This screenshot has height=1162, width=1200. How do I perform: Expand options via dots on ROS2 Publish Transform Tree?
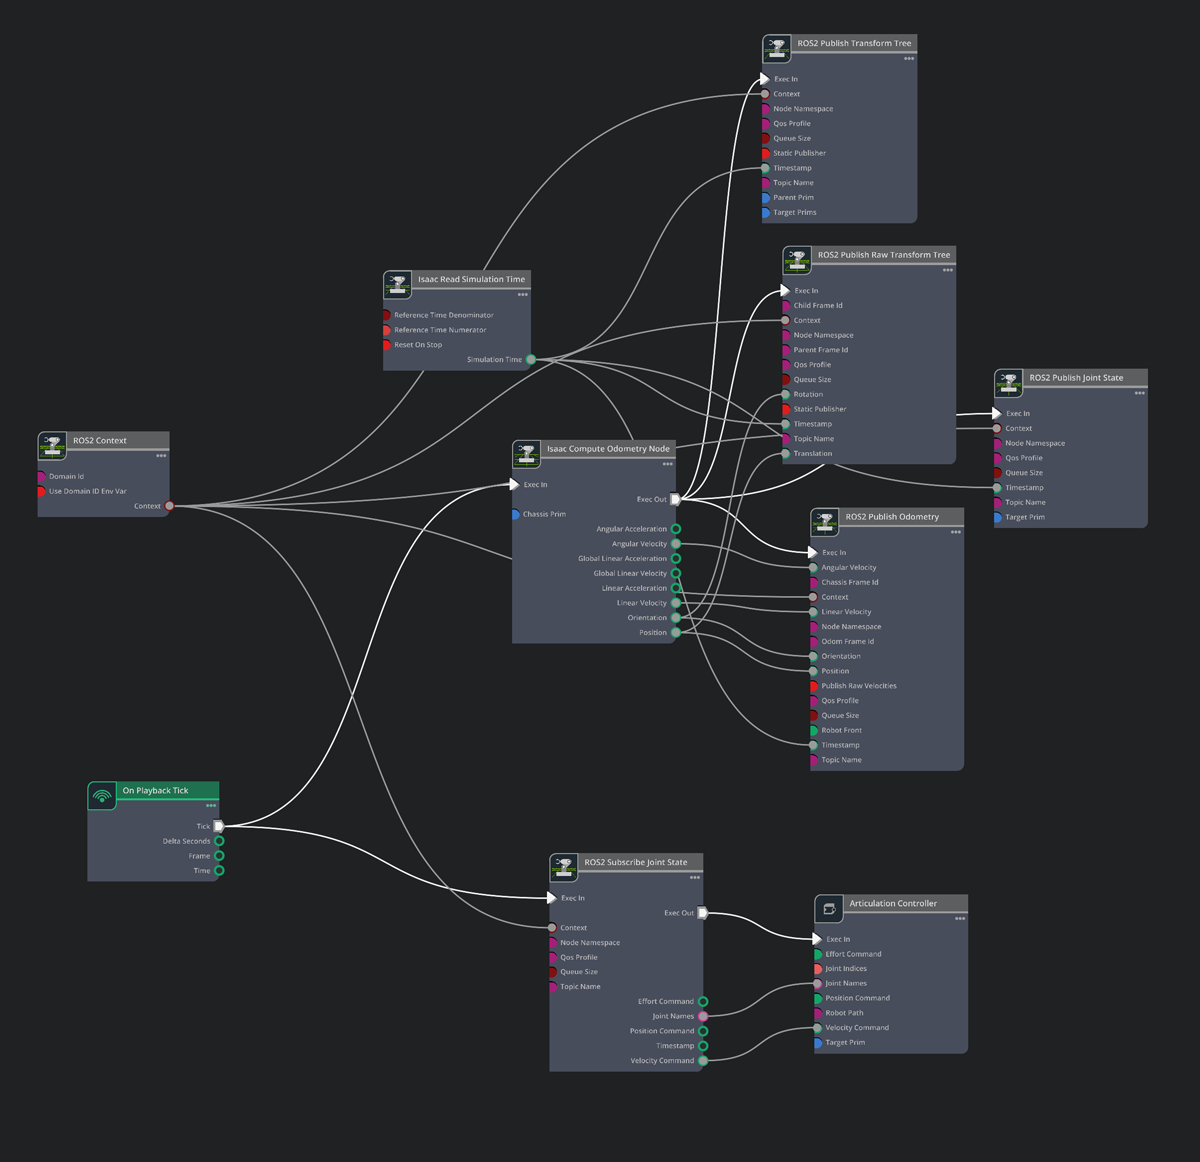click(x=910, y=59)
